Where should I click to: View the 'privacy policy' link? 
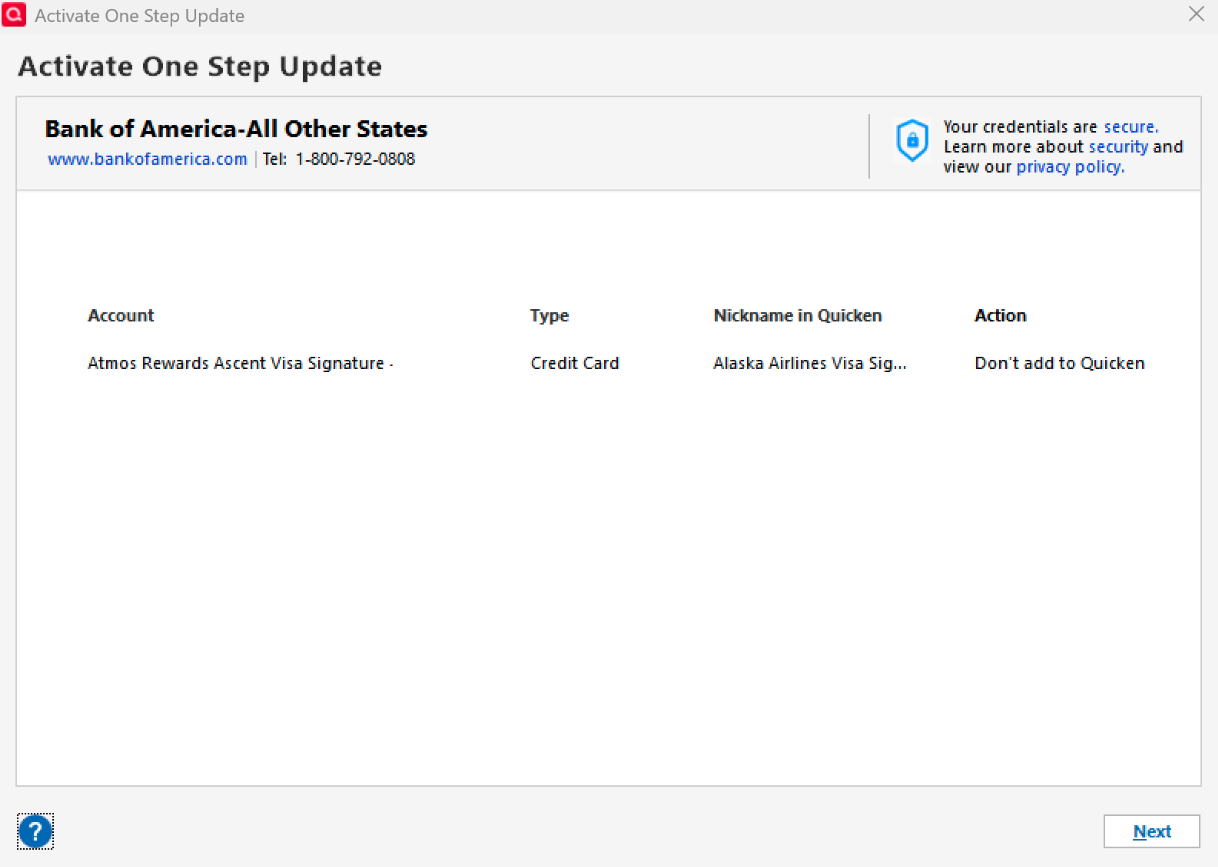coord(1070,167)
